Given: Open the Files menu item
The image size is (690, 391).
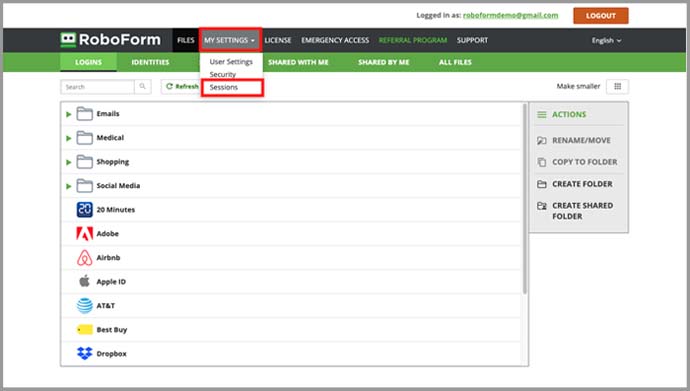Looking at the screenshot, I should pyautogui.click(x=185, y=40).
